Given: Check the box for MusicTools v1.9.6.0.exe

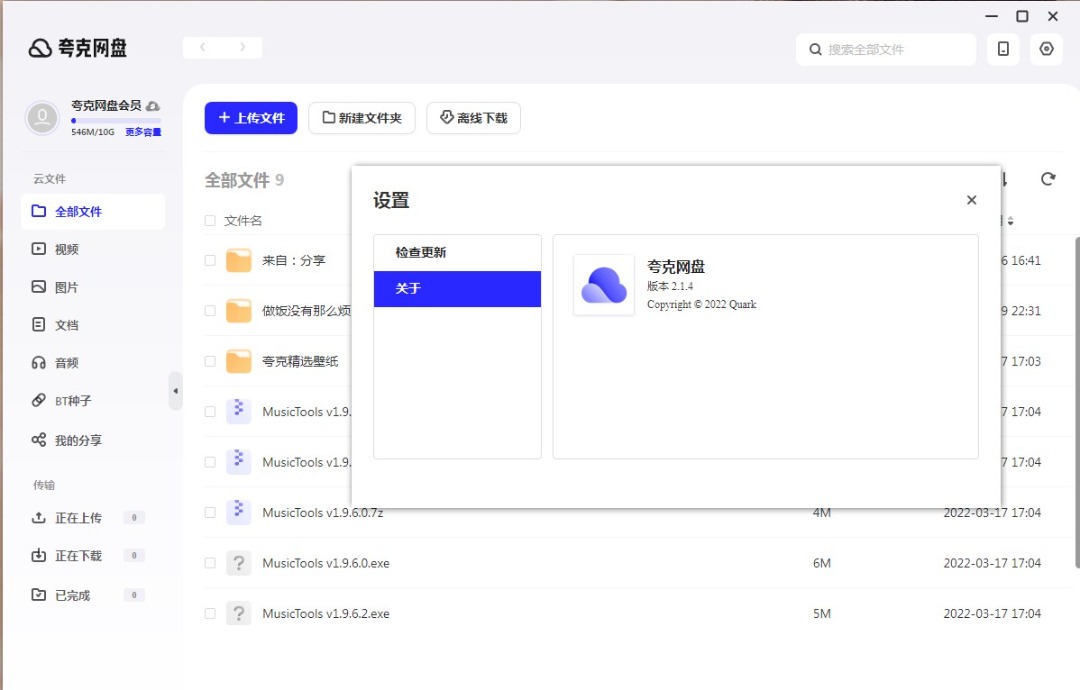Looking at the screenshot, I should click(x=210, y=563).
